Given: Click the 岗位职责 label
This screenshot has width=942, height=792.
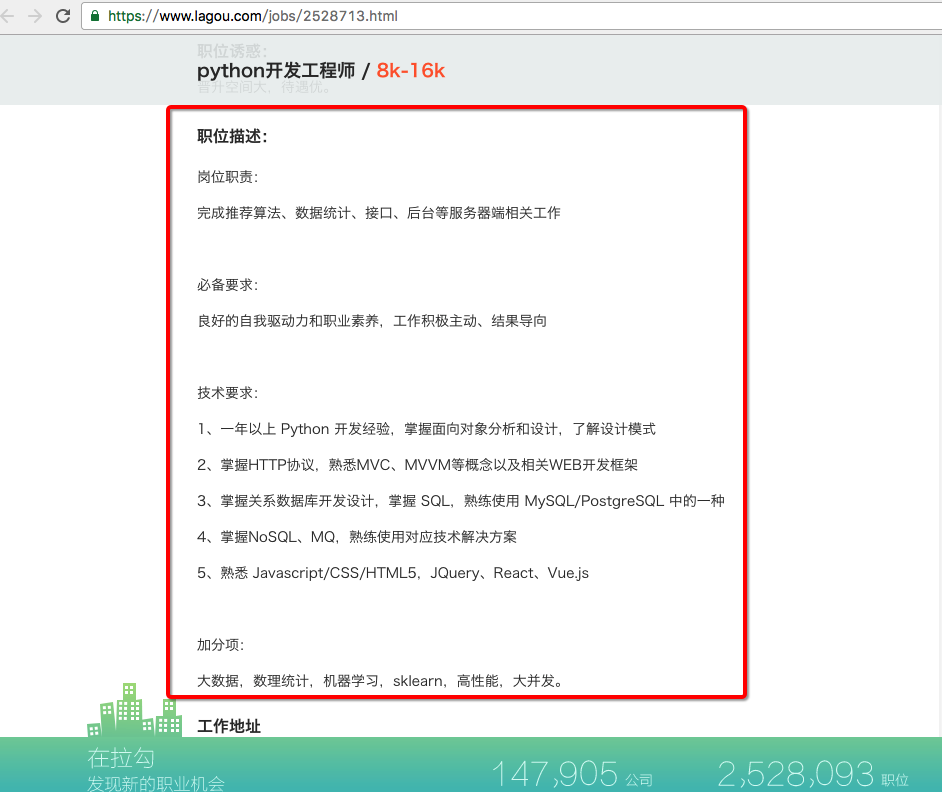Looking at the screenshot, I should pyautogui.click(x=228, y=177).
